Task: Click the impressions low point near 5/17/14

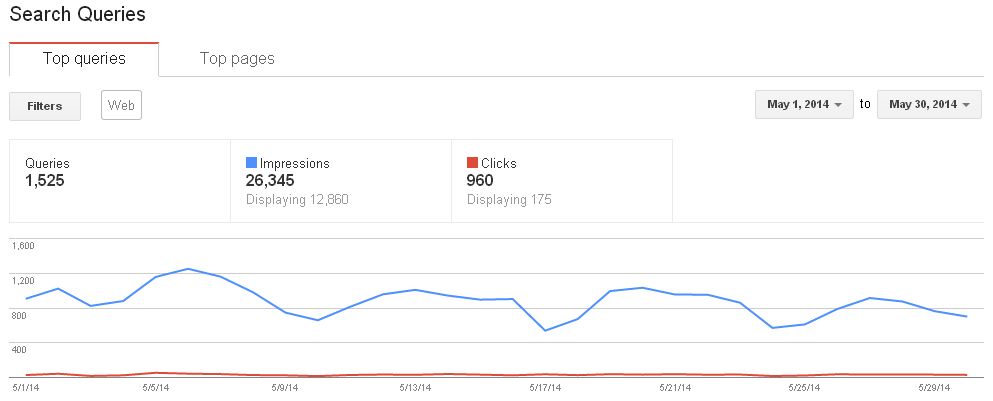Action: pyautogui.click(x=545, y=330)
